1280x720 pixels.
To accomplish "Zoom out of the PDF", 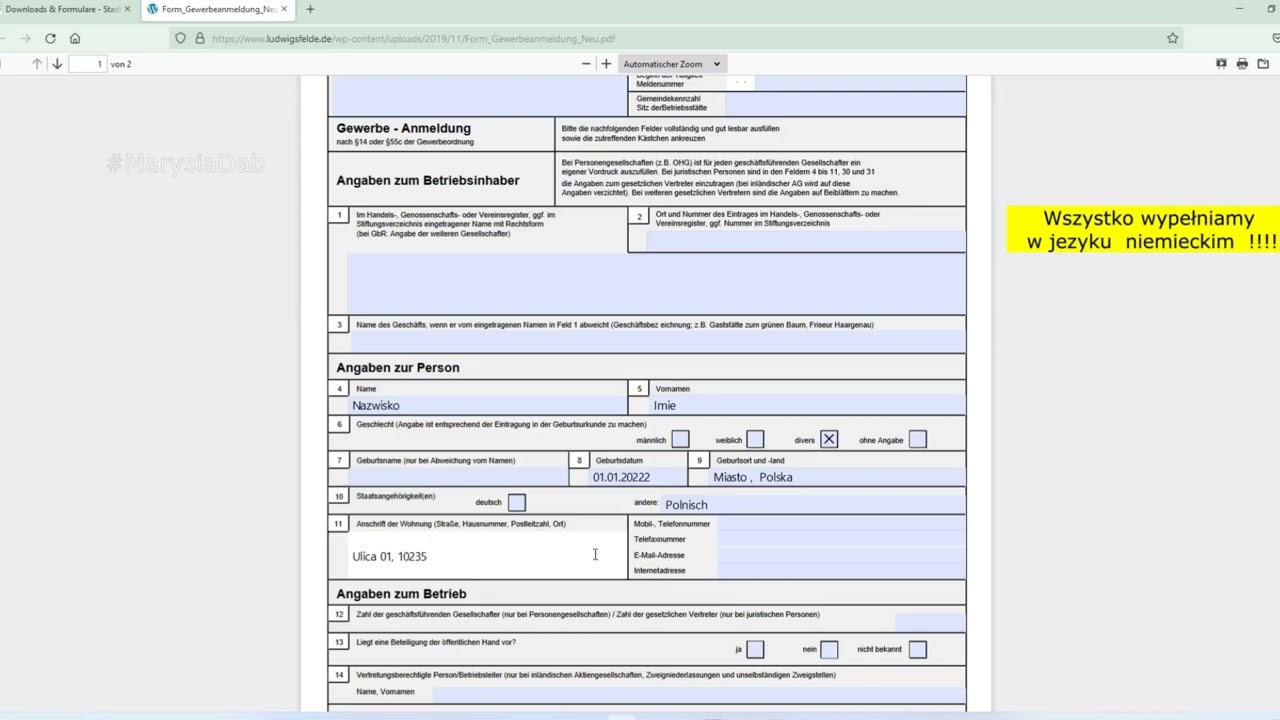I will [x=586, y=64].
